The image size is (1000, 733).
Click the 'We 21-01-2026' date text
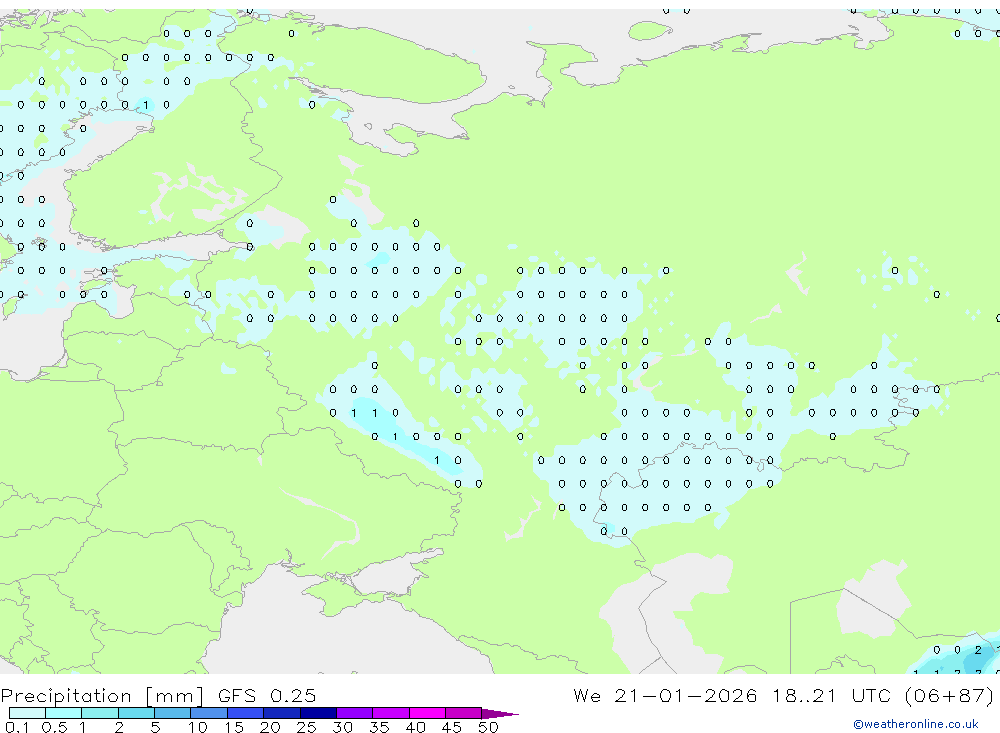click(x=665, y=695)
